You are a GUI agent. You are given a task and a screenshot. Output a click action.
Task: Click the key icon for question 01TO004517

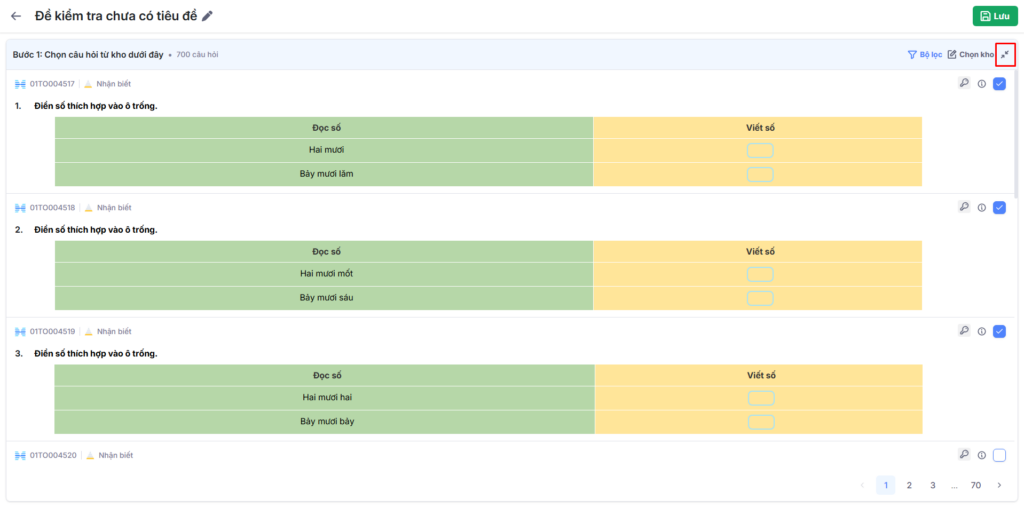964,84
